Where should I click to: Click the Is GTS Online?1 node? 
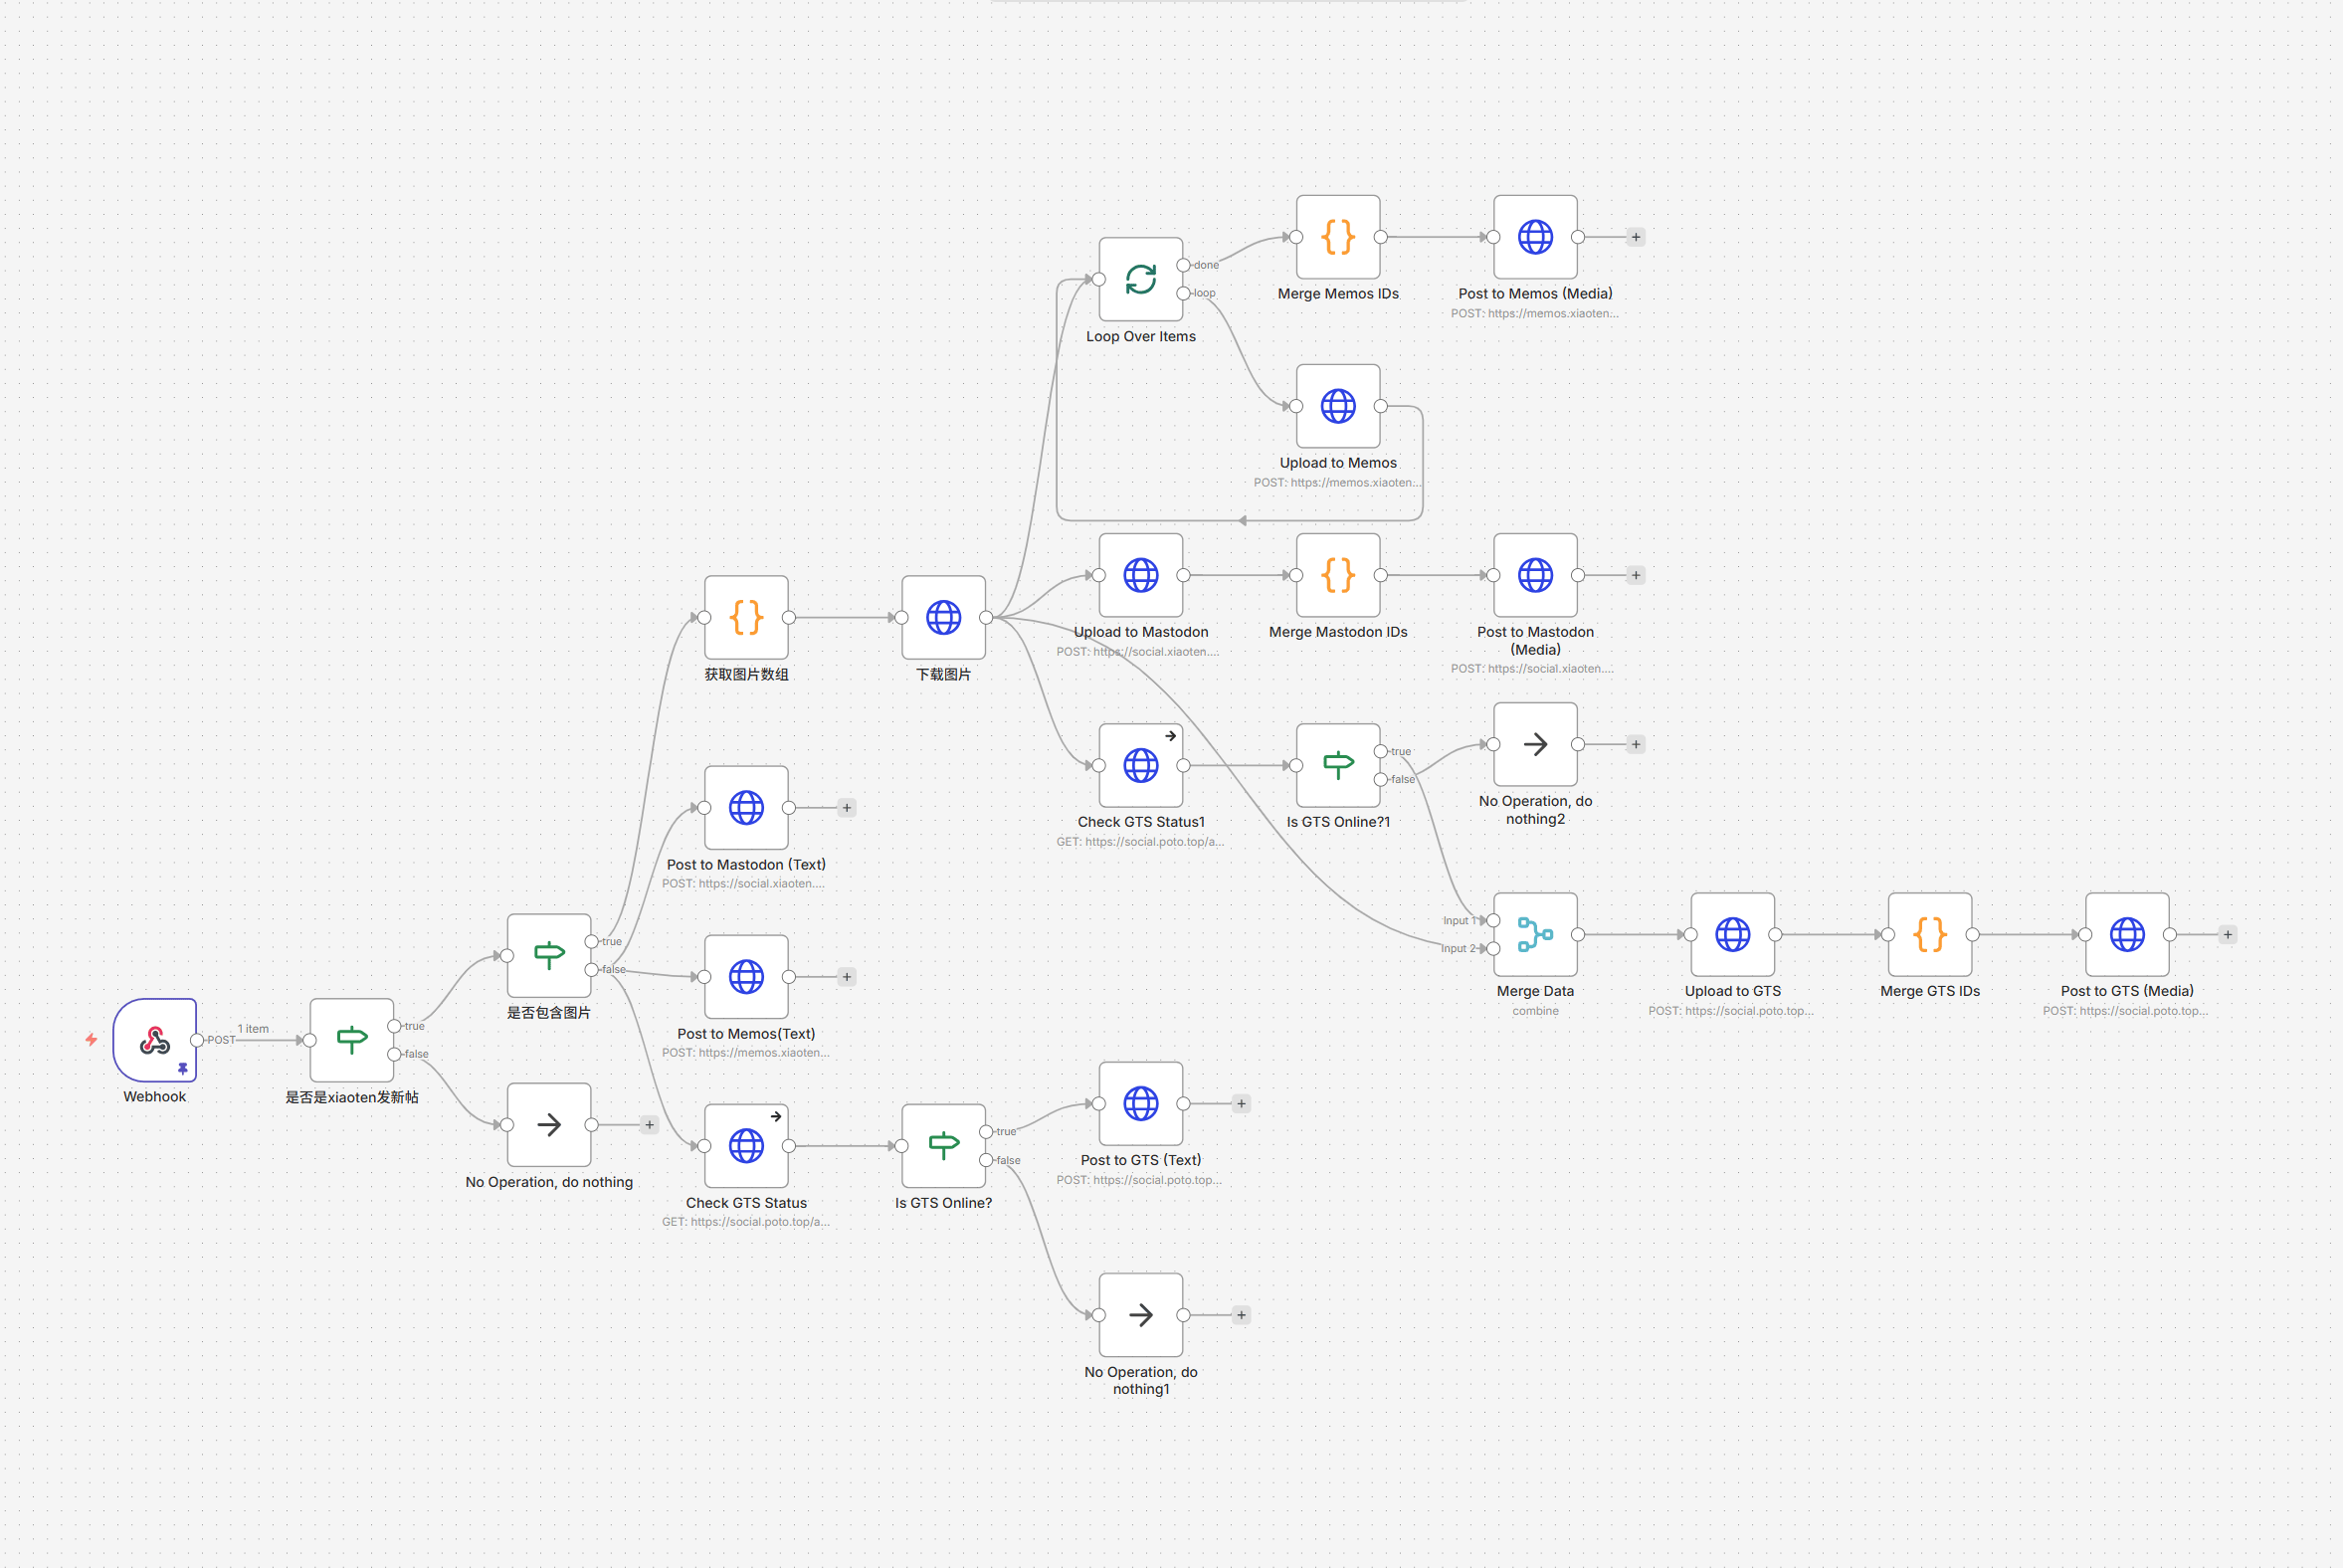tap(1337, 765)
